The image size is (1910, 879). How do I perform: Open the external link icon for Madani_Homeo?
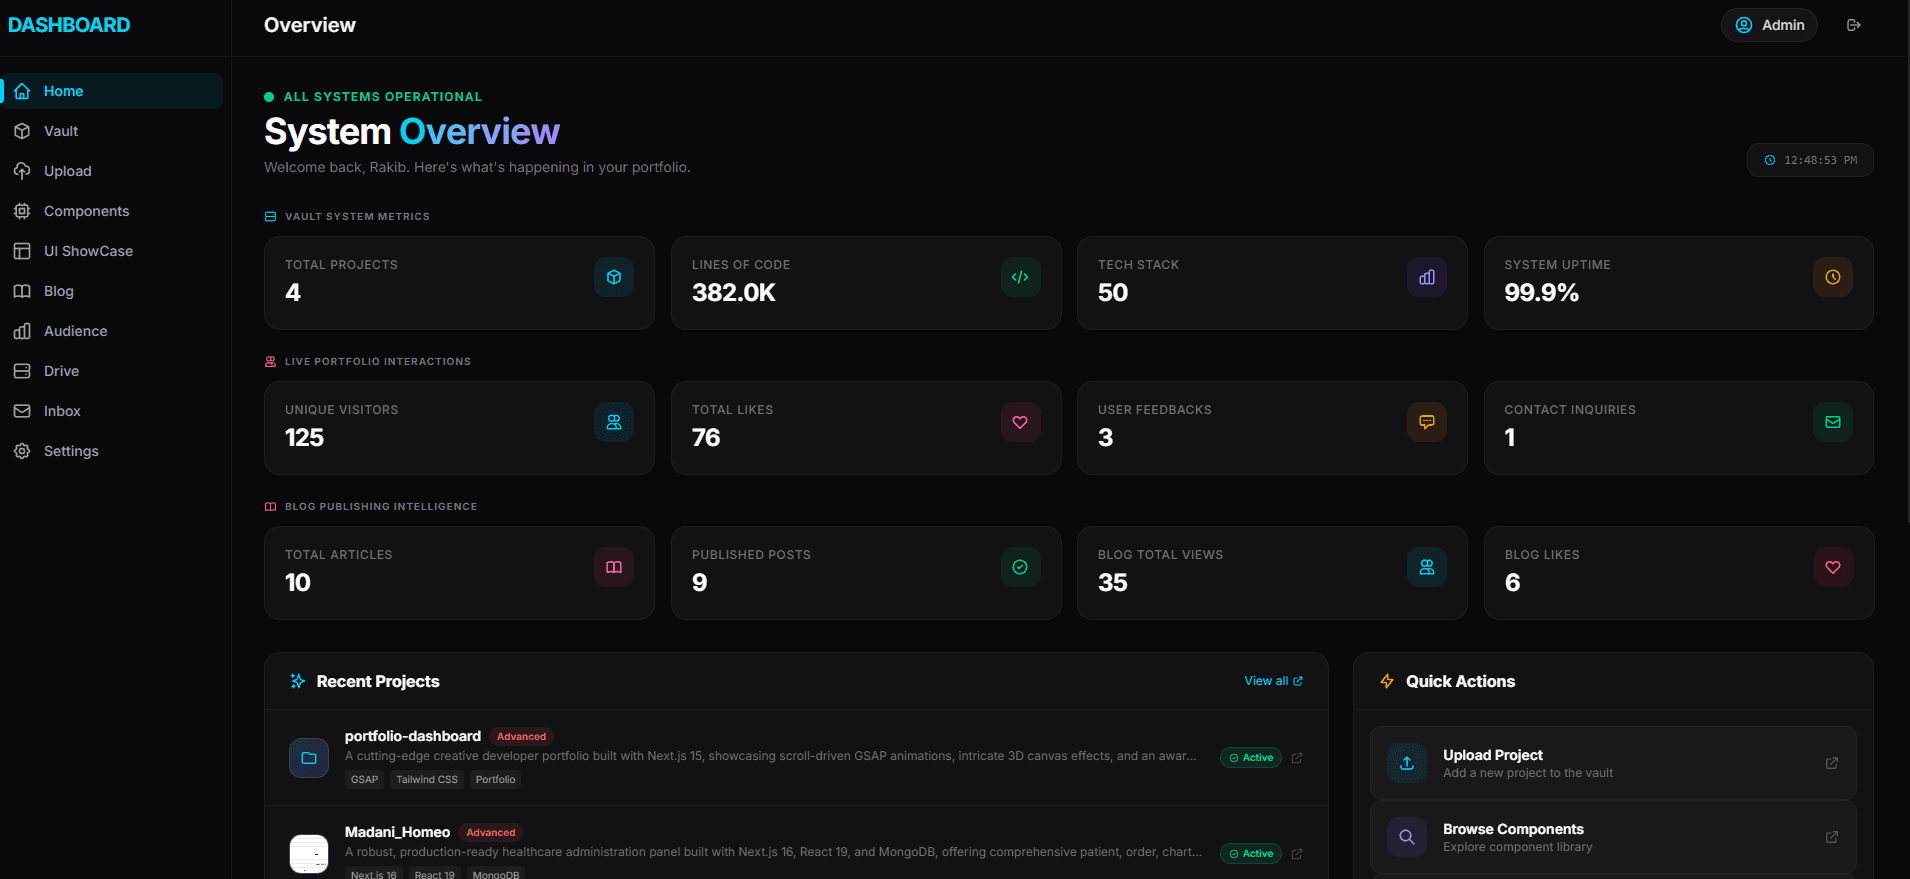tap(1297, 854)
